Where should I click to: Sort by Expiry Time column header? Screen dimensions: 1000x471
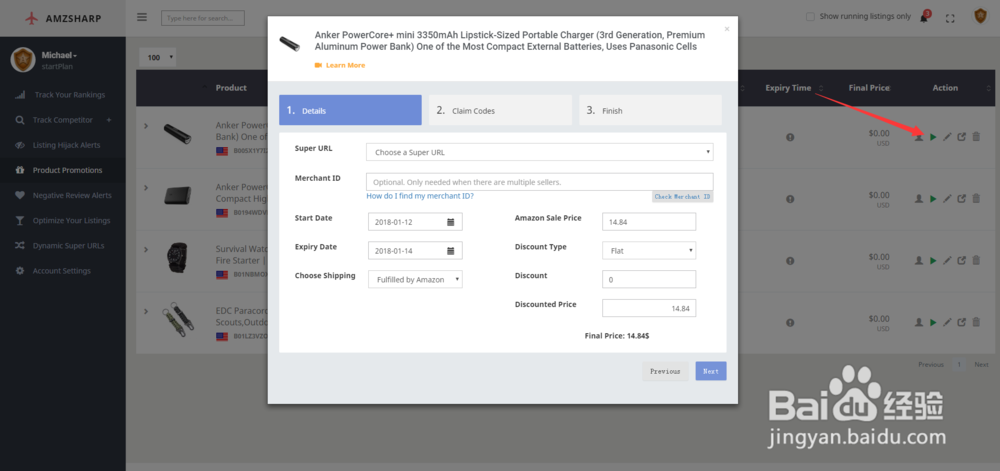pyautogui.click(x=788, y=88)
